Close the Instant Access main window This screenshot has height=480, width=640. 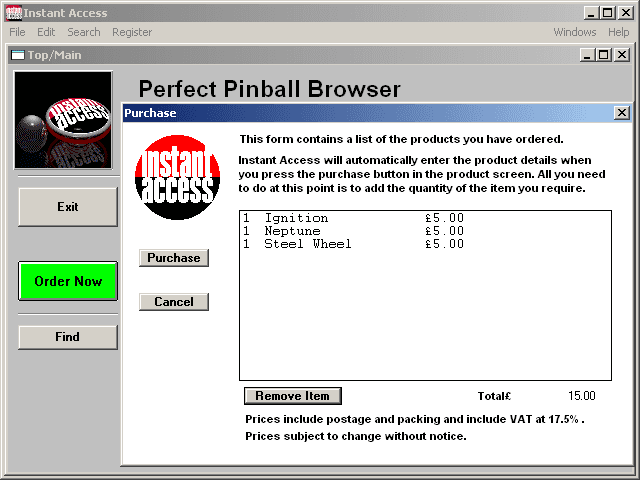click(625, 13)
